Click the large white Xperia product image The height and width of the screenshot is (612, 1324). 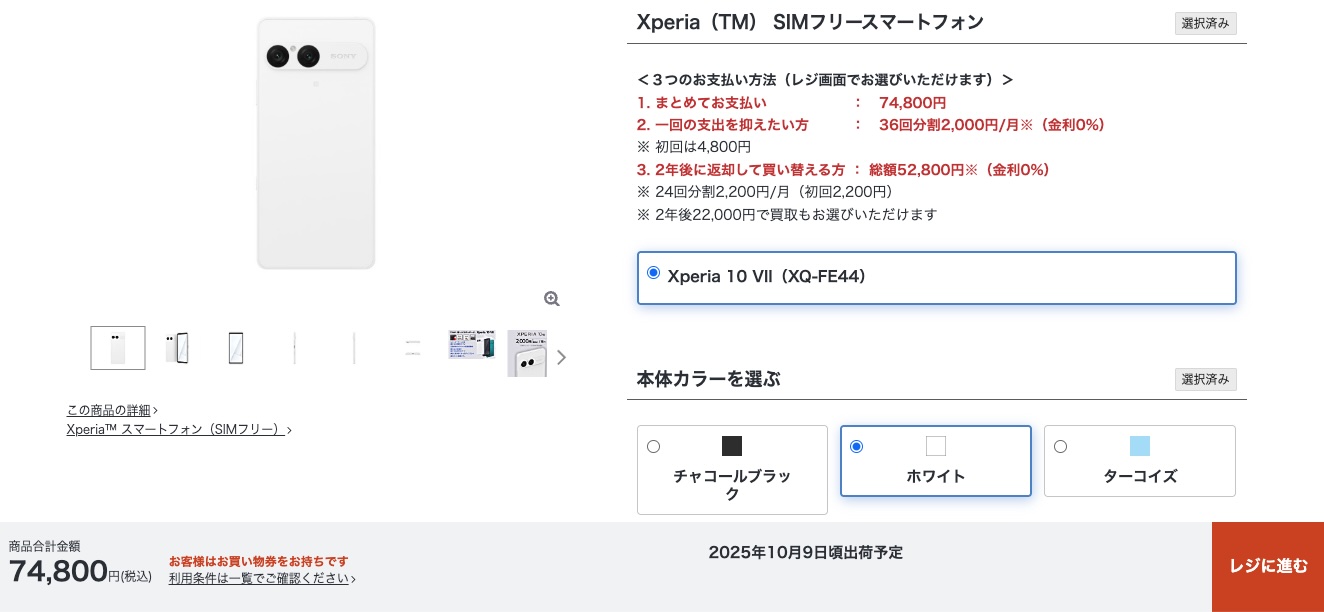316,144
